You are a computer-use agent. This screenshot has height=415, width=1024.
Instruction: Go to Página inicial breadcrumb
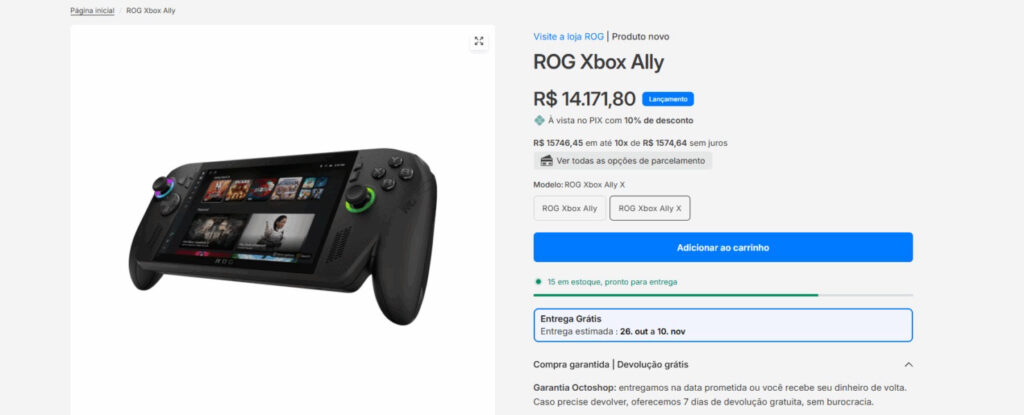click(x=92, y=10)
